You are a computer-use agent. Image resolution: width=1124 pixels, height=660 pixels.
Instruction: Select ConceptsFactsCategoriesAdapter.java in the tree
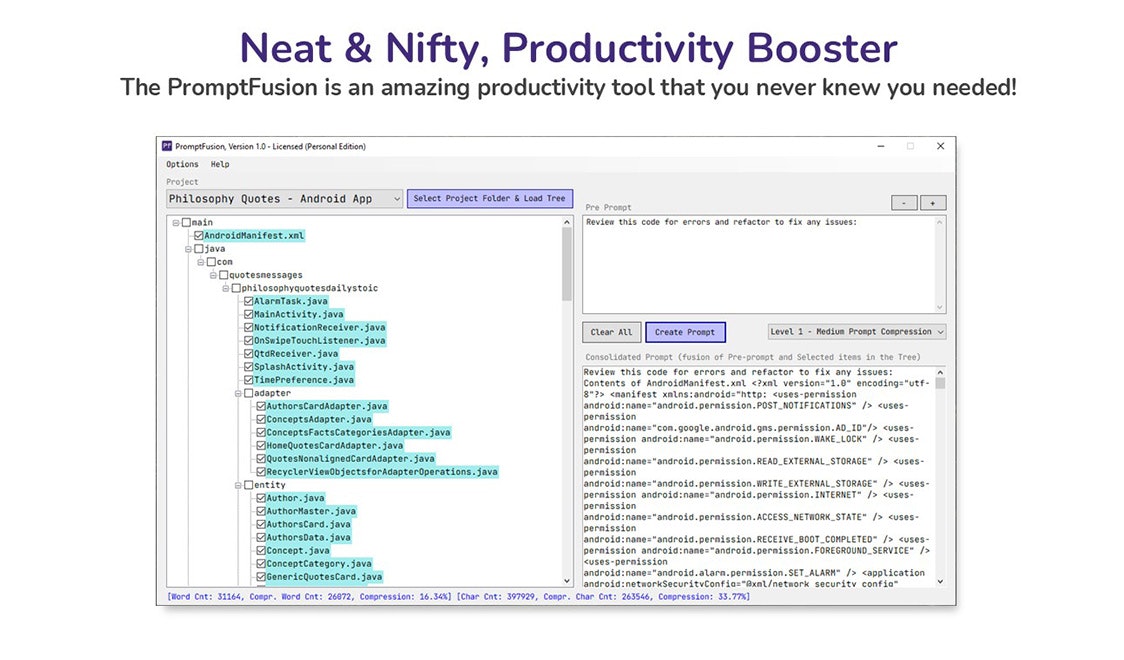point(358,433)
